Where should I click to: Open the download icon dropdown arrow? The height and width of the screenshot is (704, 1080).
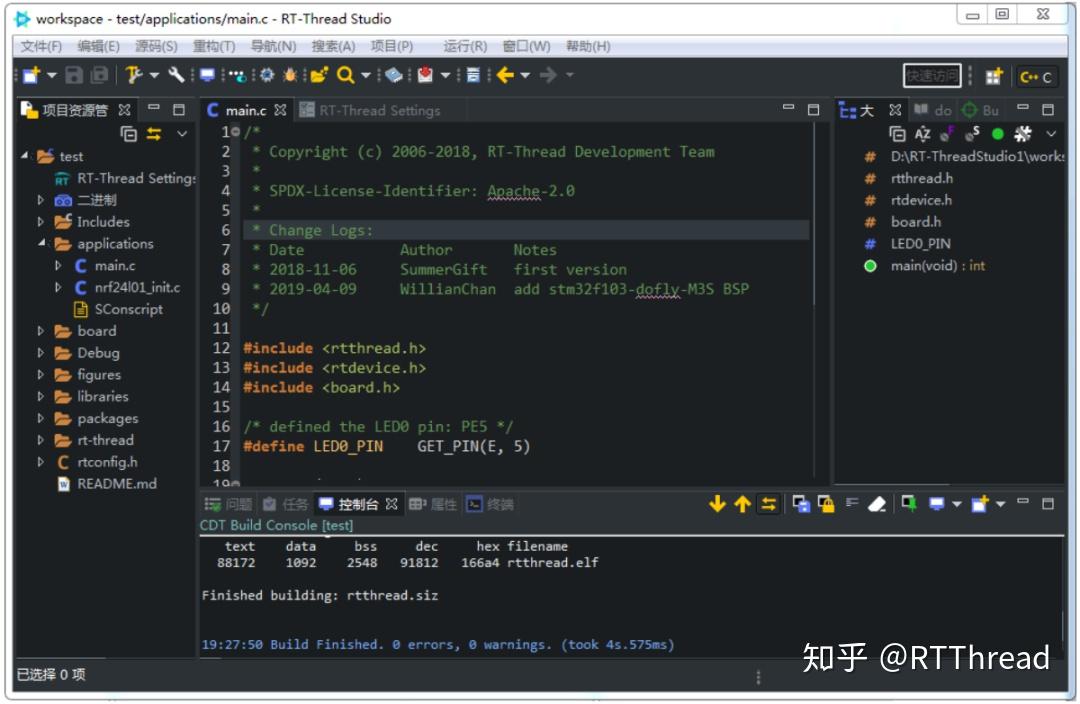446,75
